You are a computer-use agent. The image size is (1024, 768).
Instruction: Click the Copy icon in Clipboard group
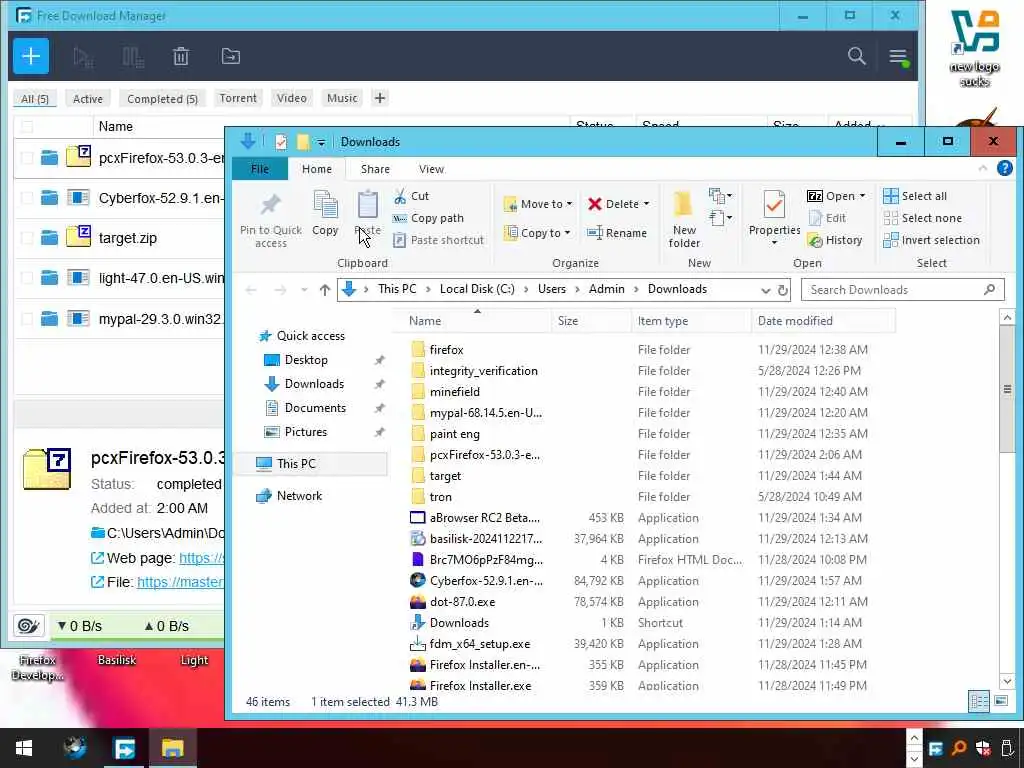pos(325,213)
